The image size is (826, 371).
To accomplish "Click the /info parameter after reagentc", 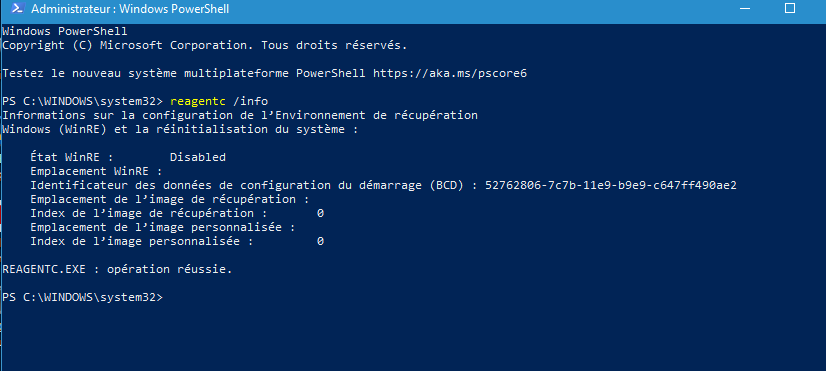I will pyautogui.click(x=251, y=101).
